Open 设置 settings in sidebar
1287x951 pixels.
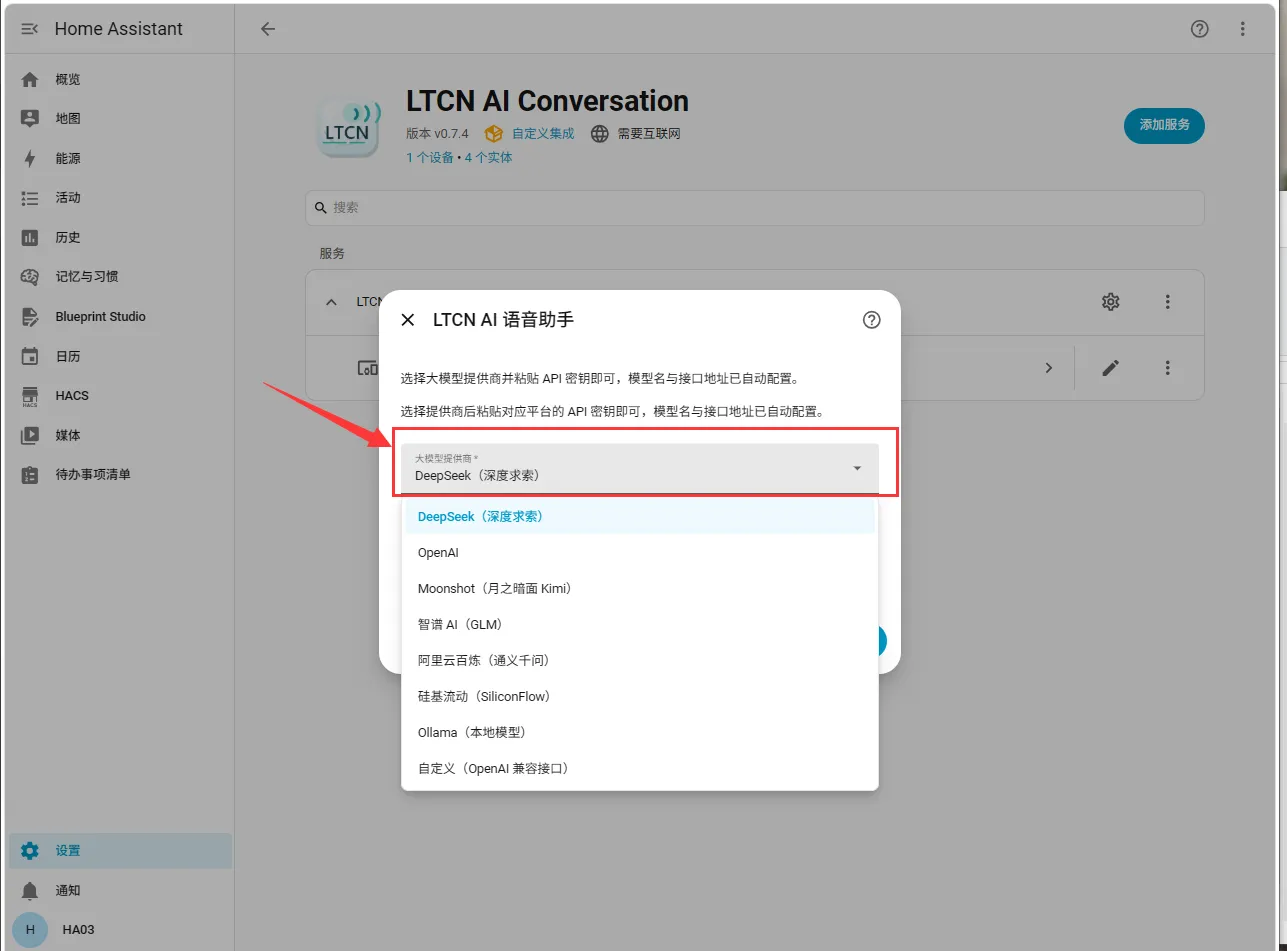[119, 851]
